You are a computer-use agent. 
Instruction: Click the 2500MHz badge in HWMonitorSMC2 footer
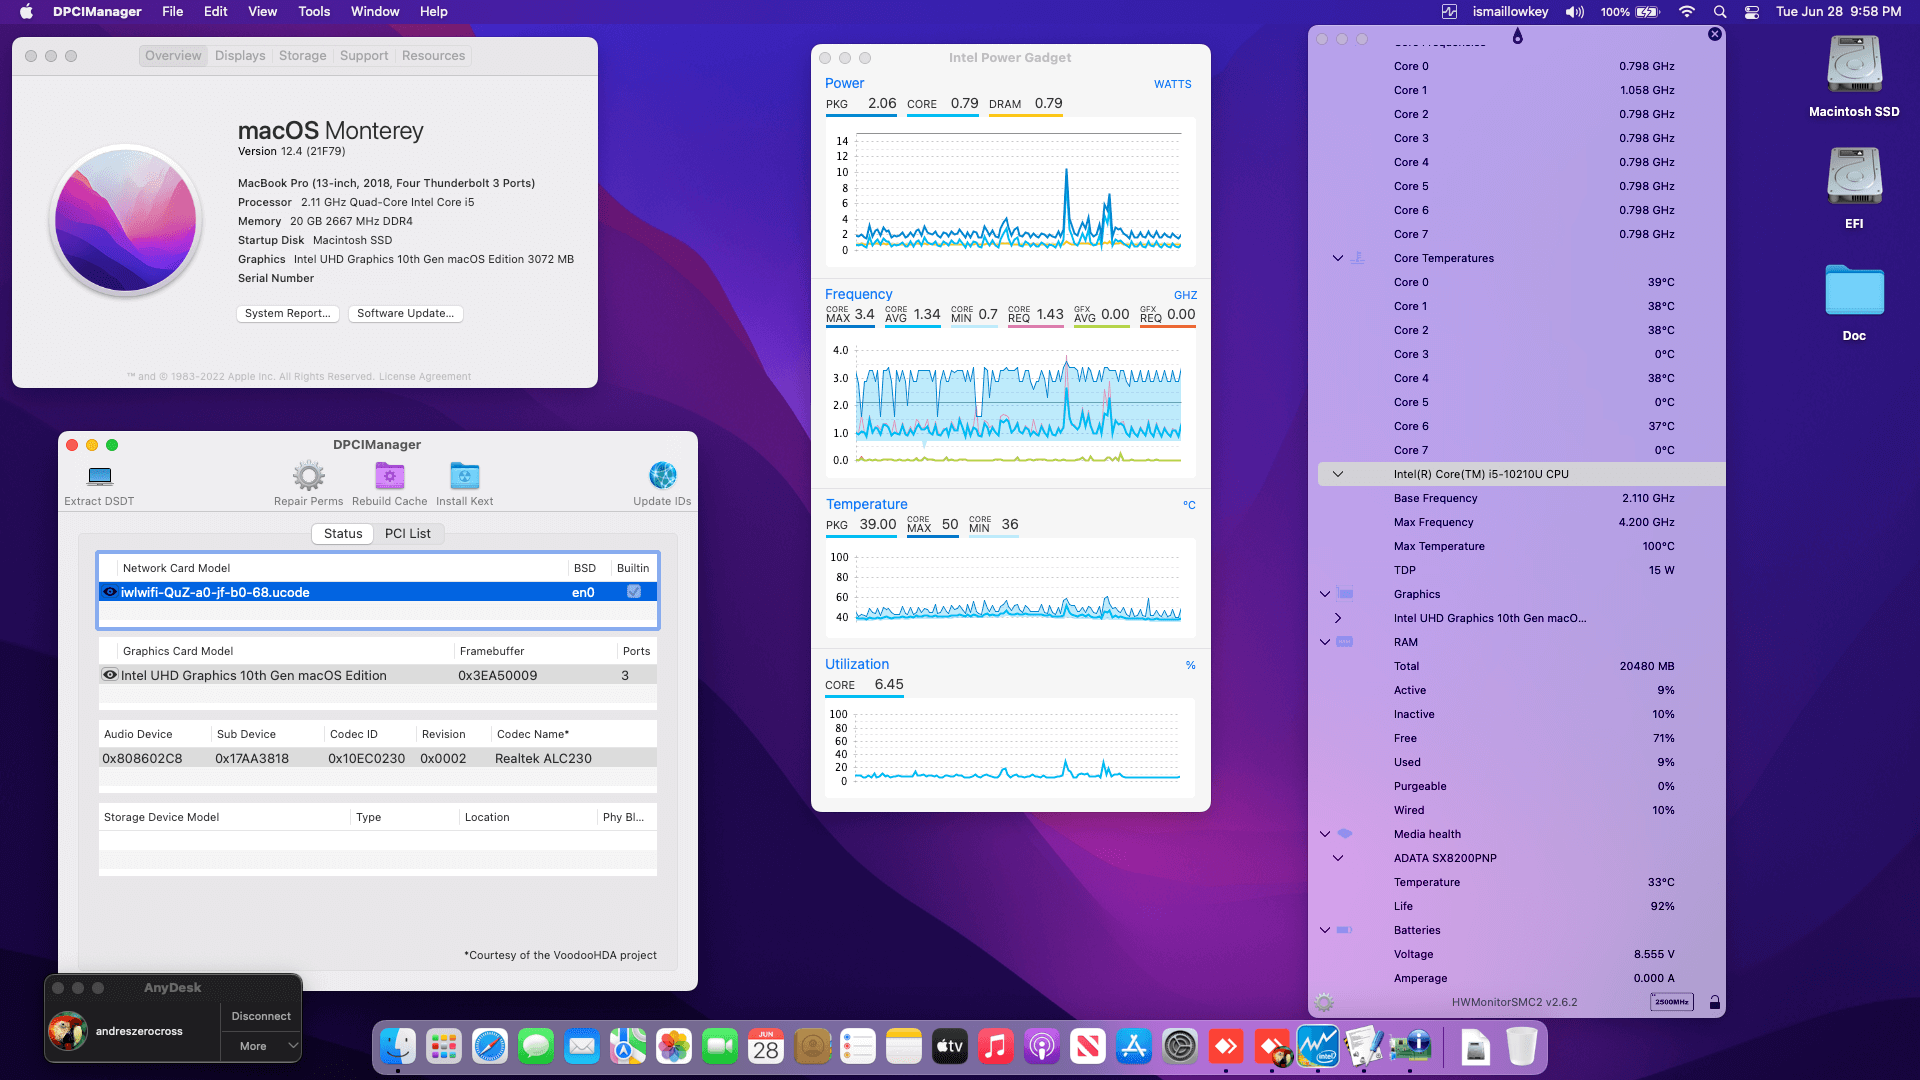pyautogui.click(x=1671, y=1002)
